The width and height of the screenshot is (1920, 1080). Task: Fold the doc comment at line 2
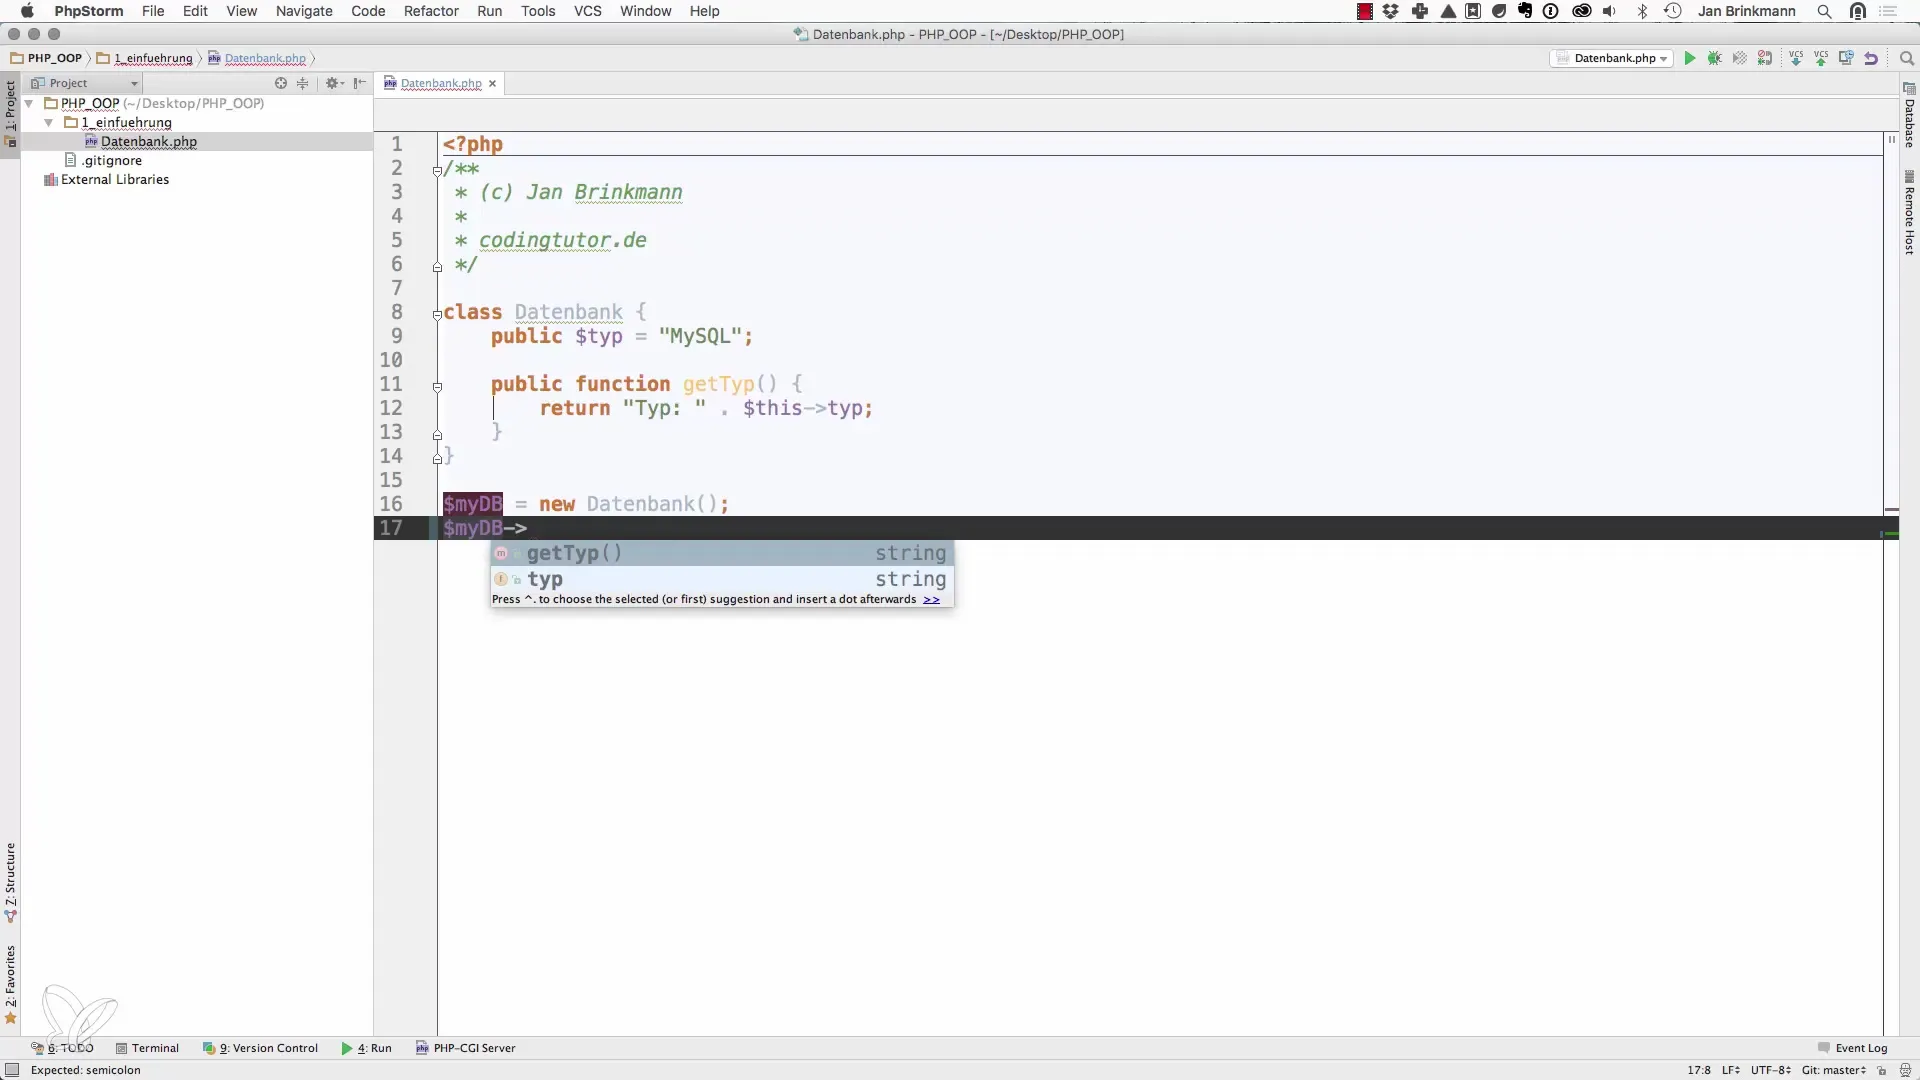point(437,170)
